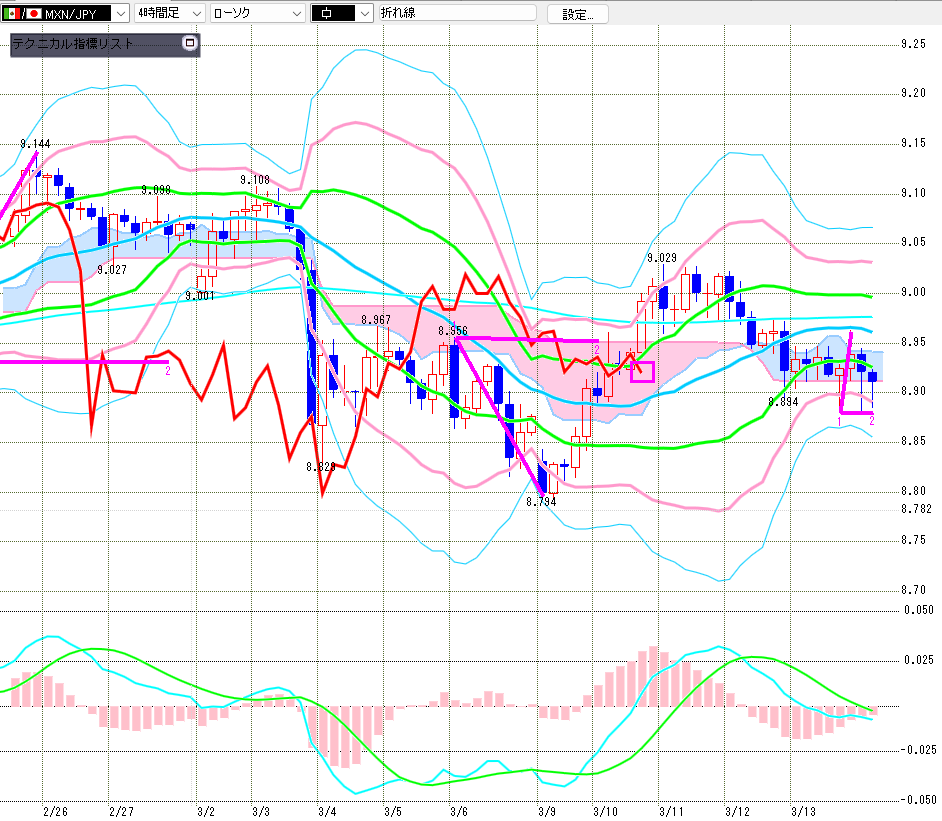This screenshot has width=942, height=821.
Task: Expand the テクニカル指標リスト panel icon
Action: pos(190,44)
